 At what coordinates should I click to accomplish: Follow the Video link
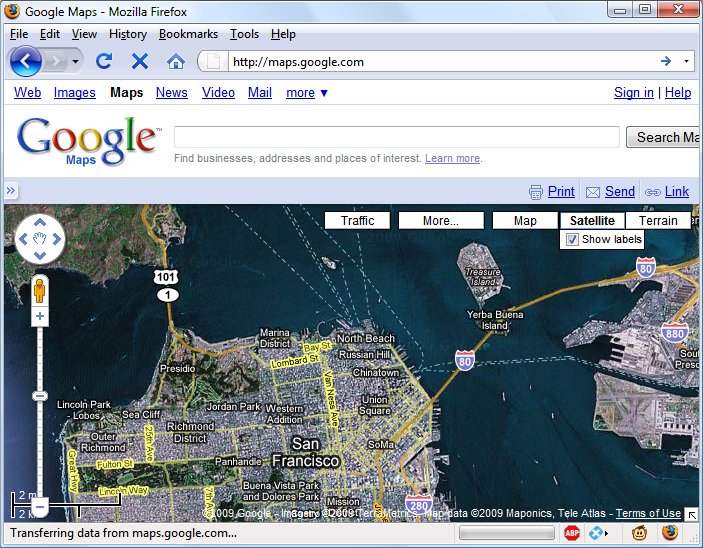click(x=218, y=92)
